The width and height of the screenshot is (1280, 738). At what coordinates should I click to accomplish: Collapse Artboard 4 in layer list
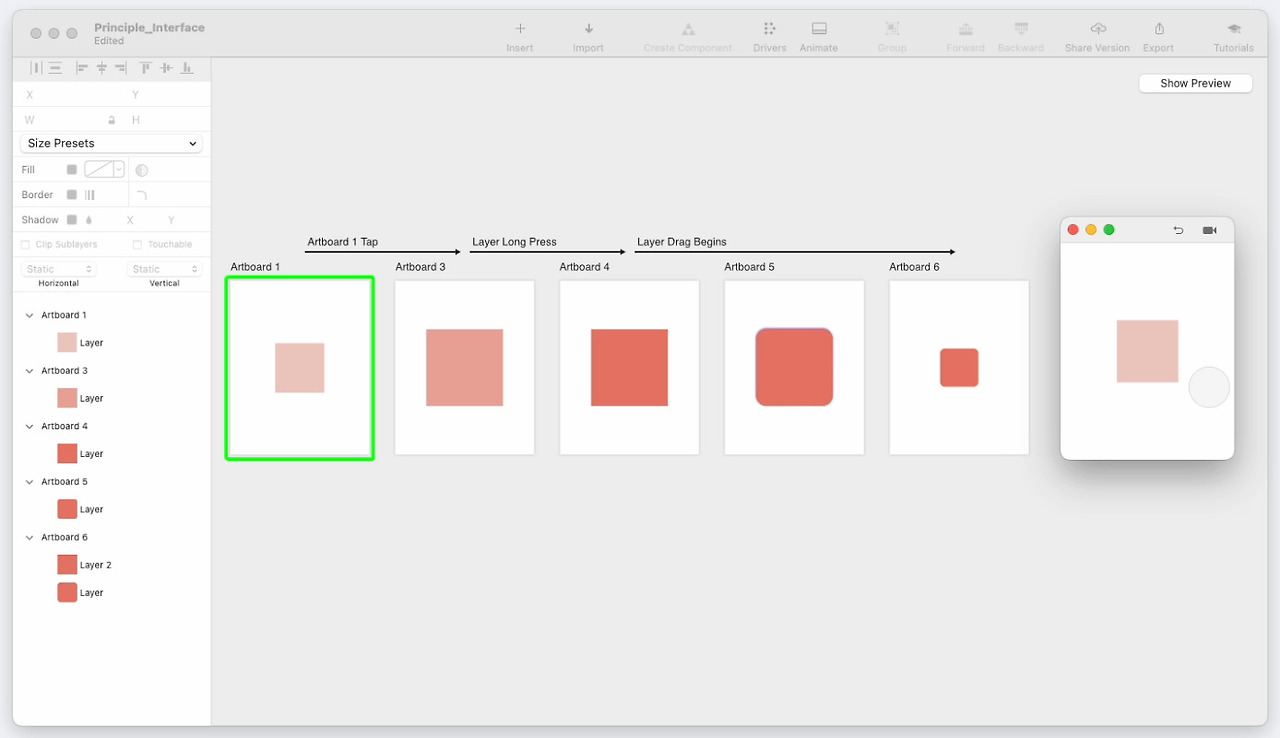pyautogui.click(x=29, y=426)
